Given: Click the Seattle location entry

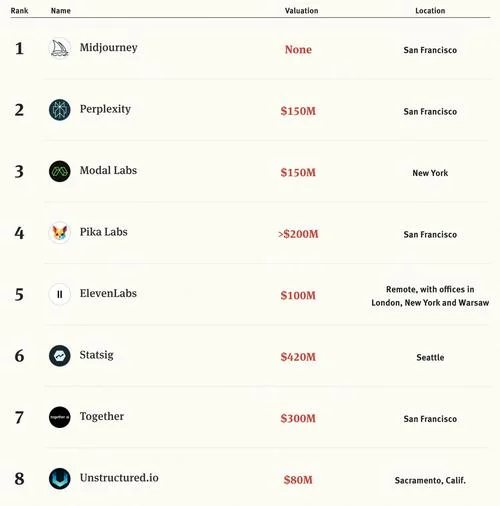Looking at the screenshot, I should 430,357.
